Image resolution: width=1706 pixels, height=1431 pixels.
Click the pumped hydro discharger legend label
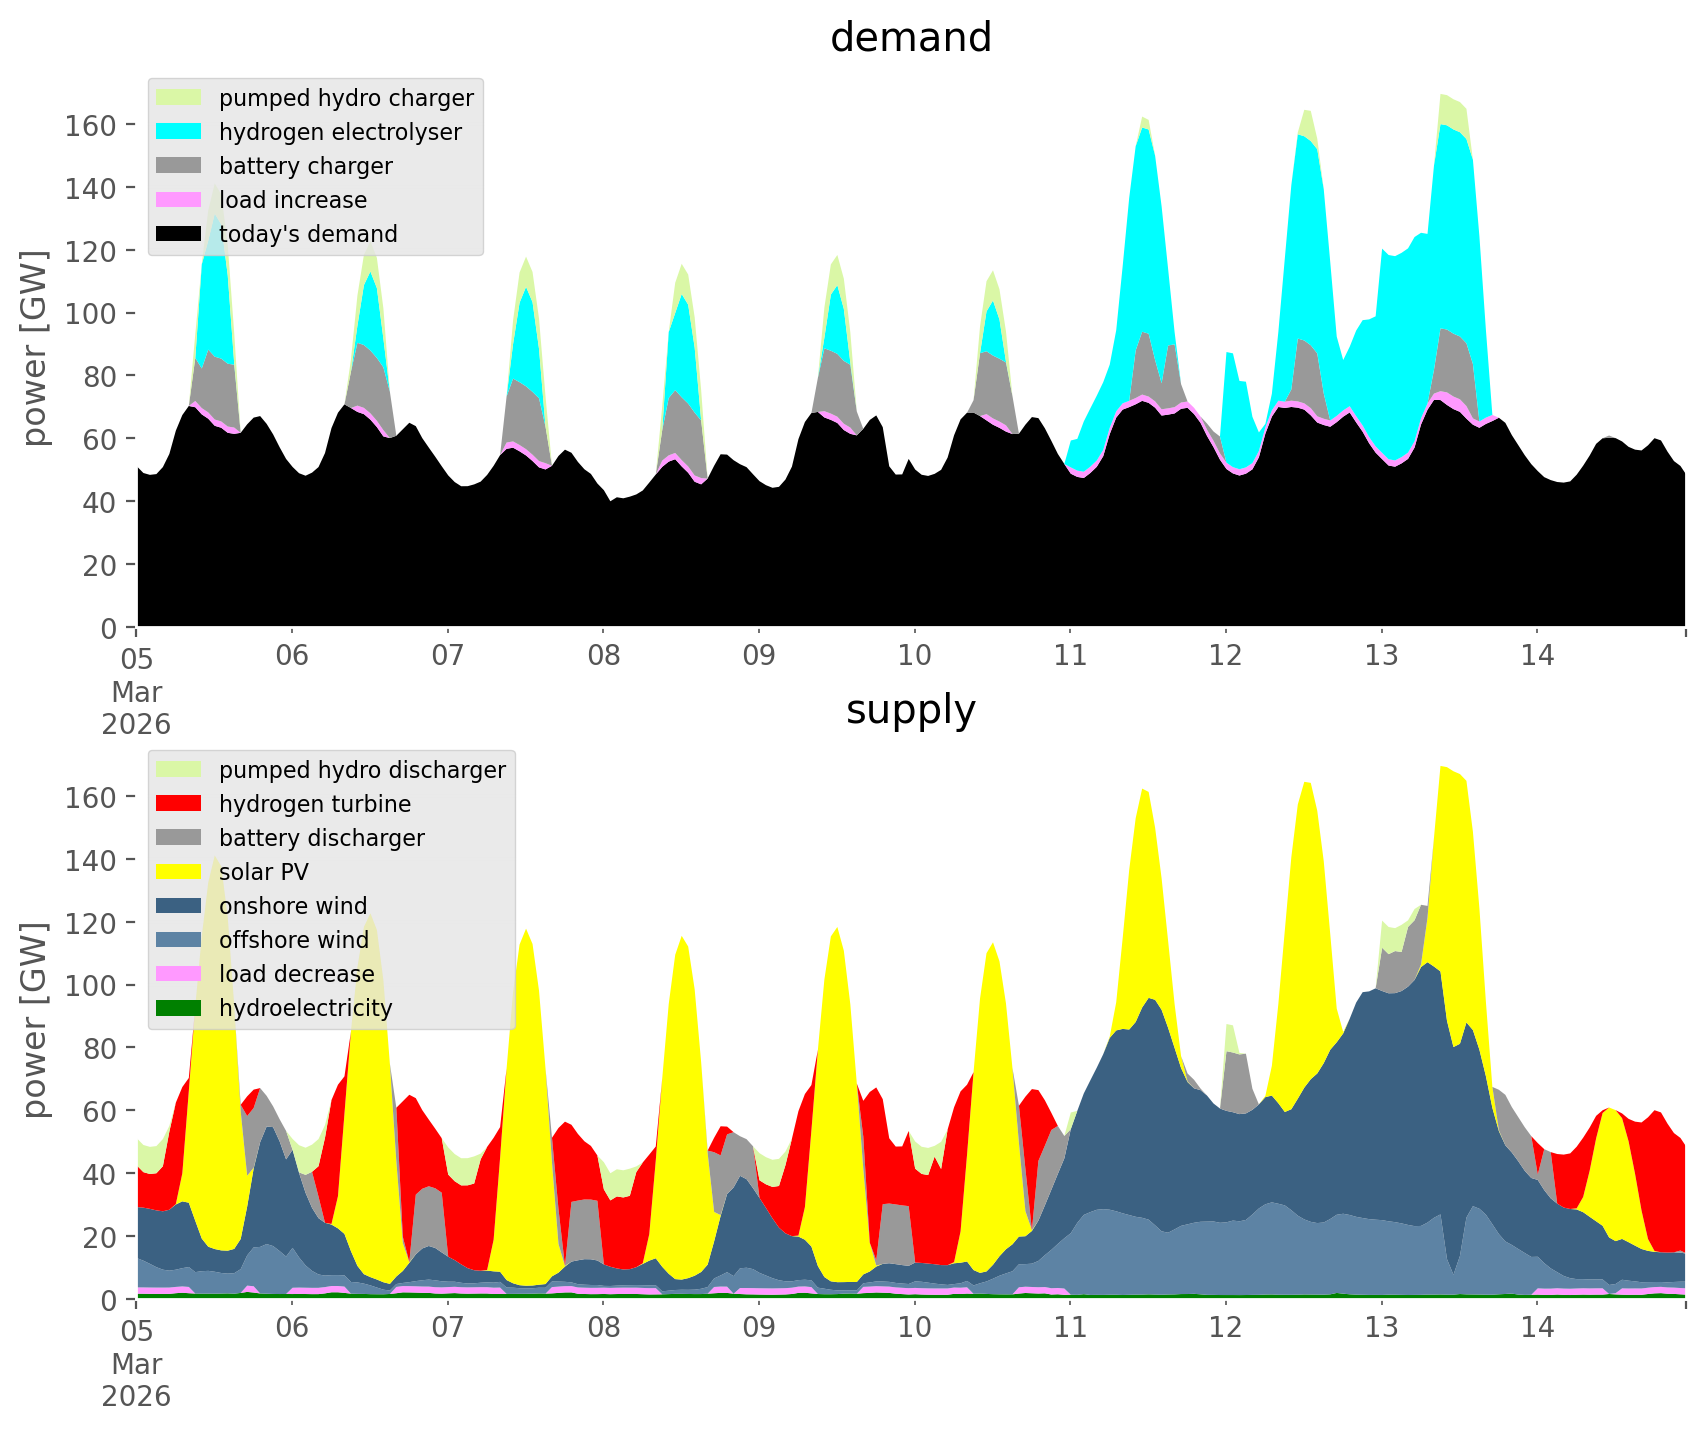[362, 770]
